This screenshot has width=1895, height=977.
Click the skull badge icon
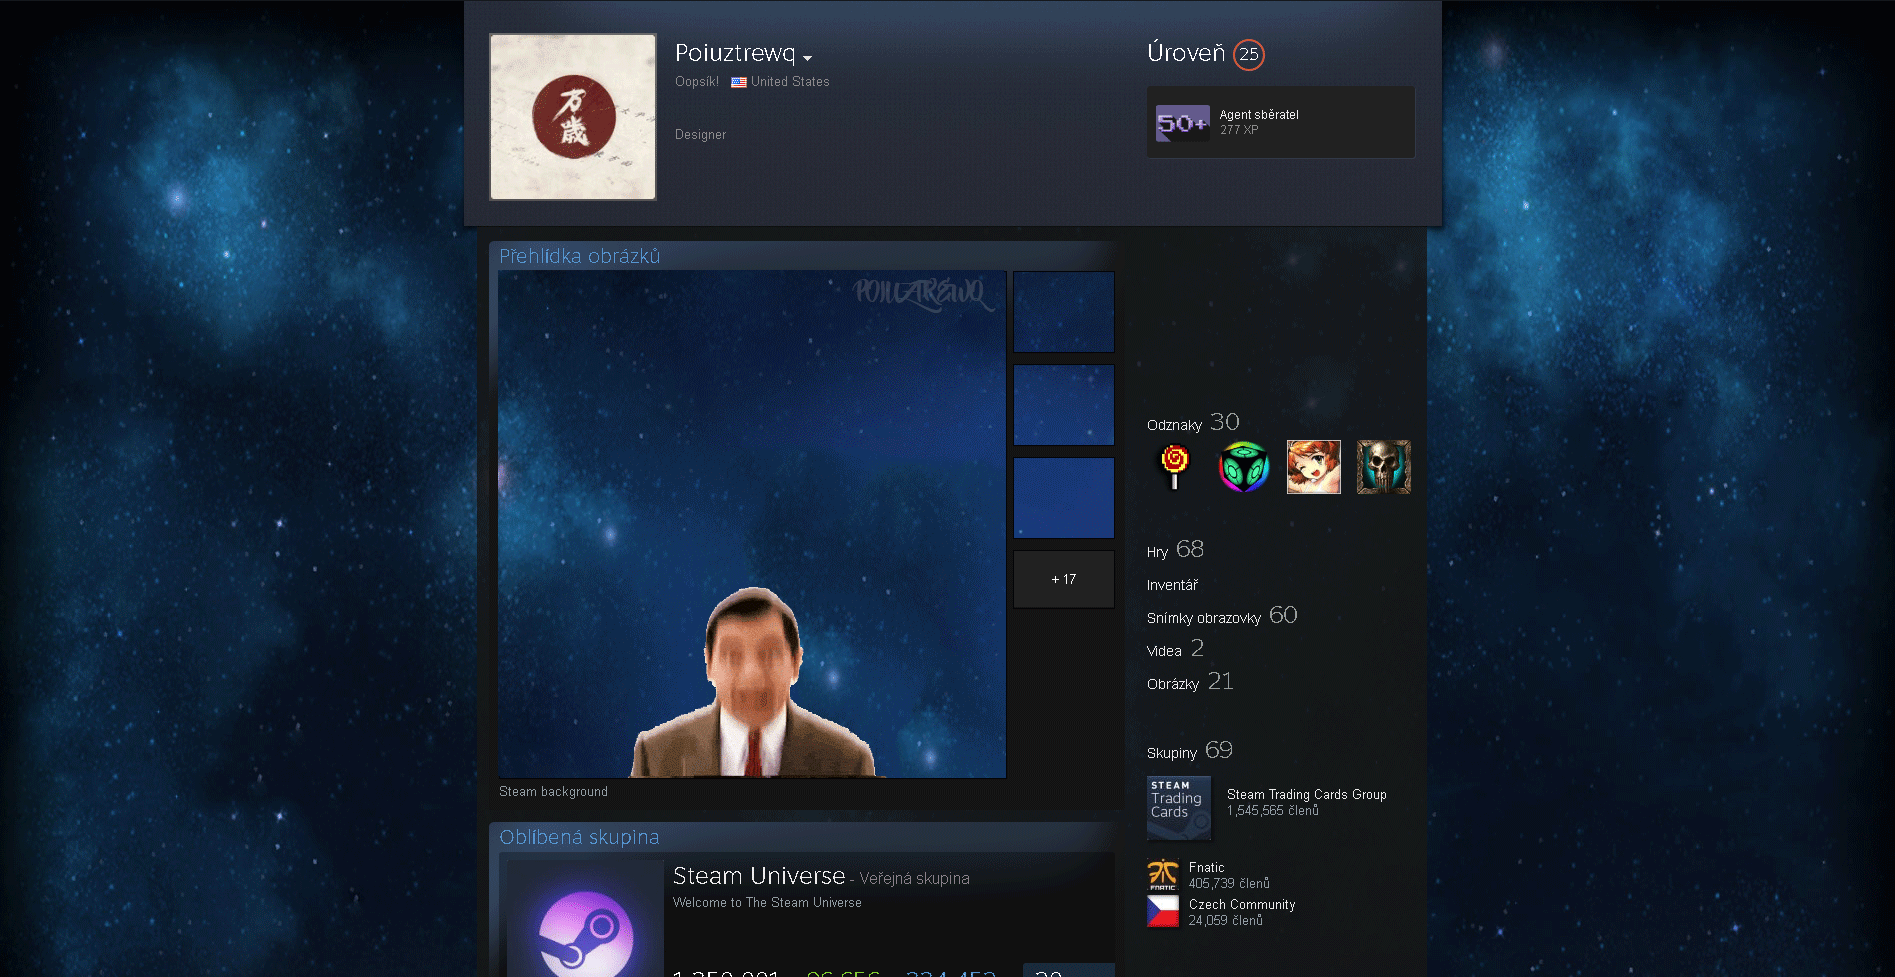(x=1383, y=467)
